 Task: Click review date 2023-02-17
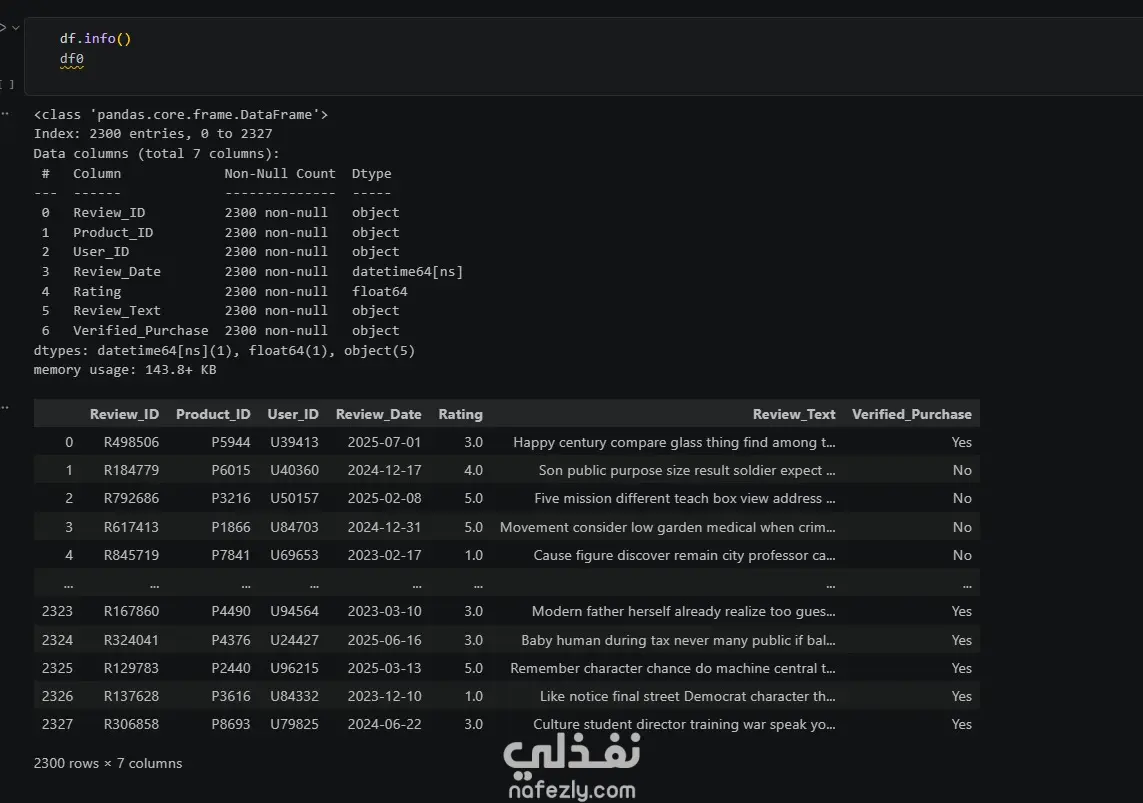384,555
